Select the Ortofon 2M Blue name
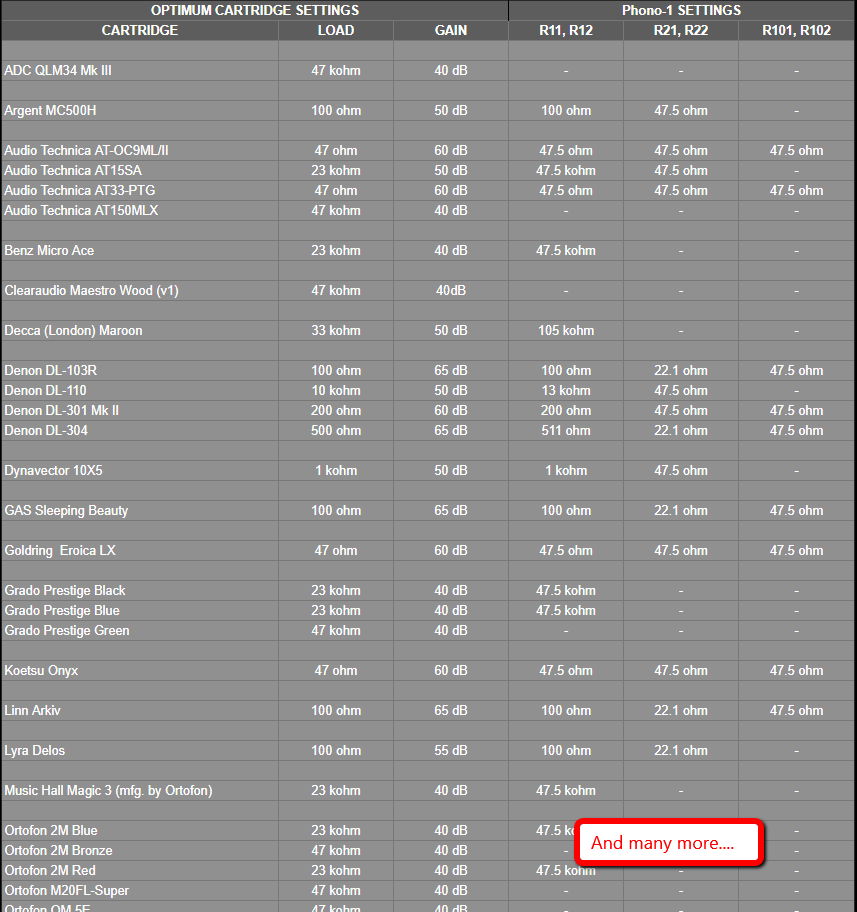The width and height of the screenshot is (857, 912). (x=51, y=831)
